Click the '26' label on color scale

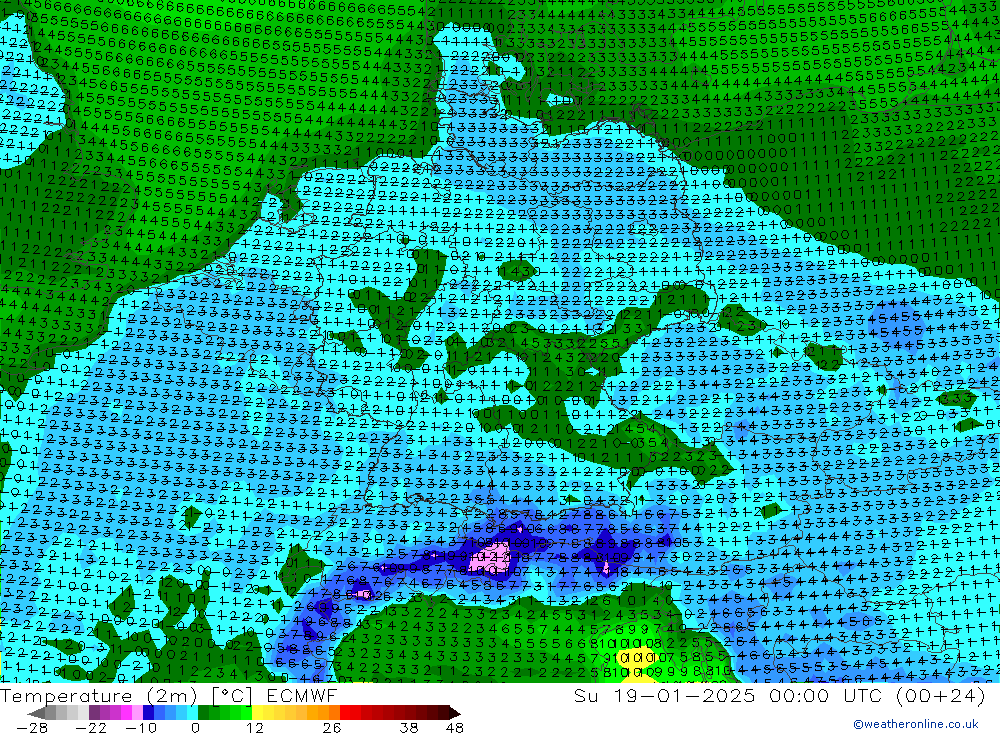point(332,728)
